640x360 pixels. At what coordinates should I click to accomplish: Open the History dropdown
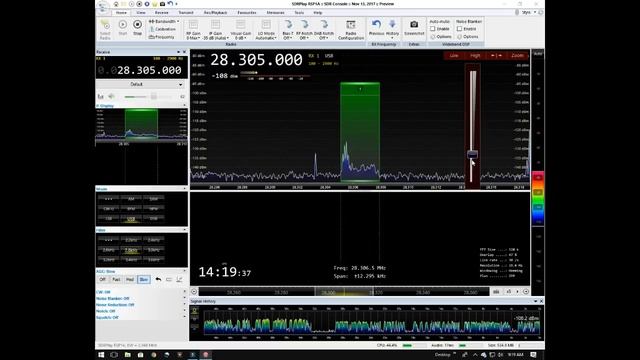[x=392, y=29]
